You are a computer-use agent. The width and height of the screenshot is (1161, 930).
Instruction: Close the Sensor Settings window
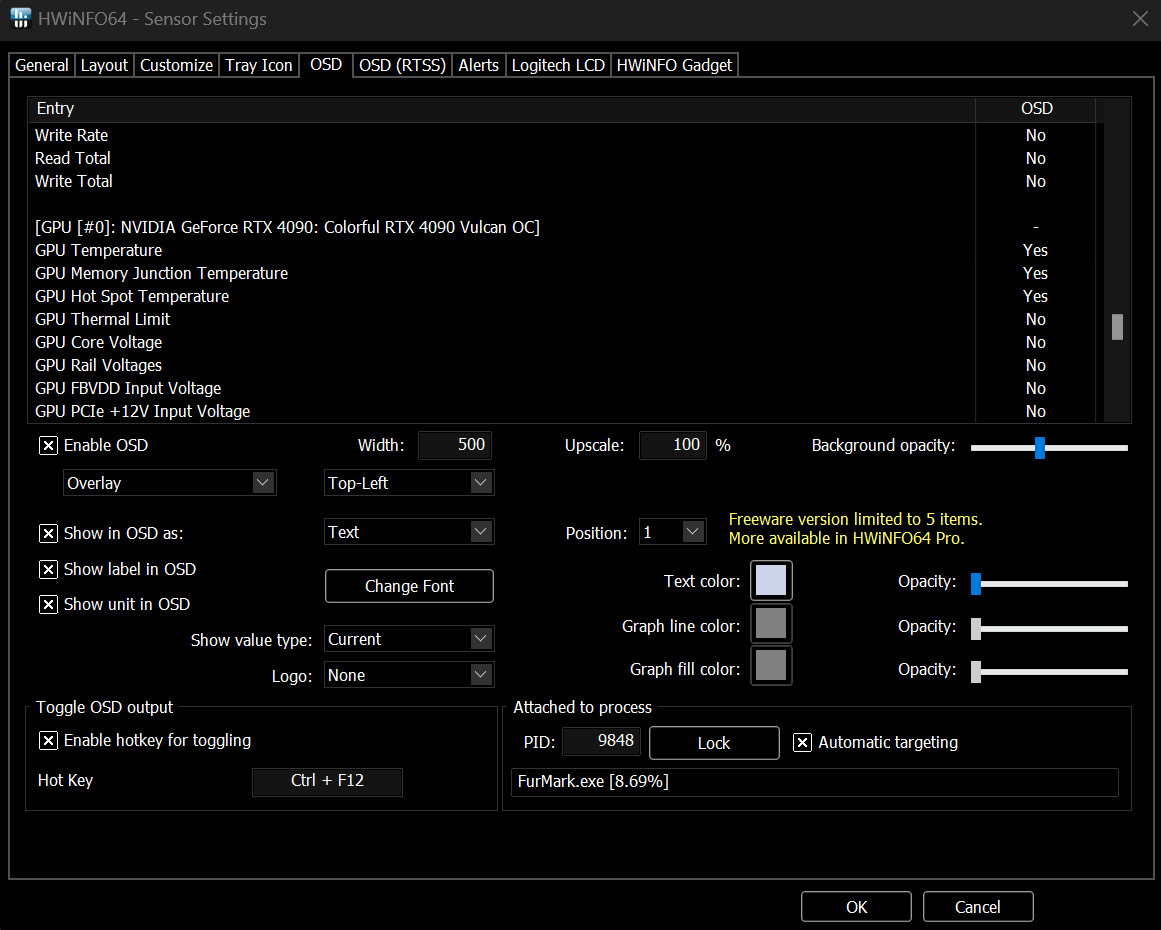1139,18
